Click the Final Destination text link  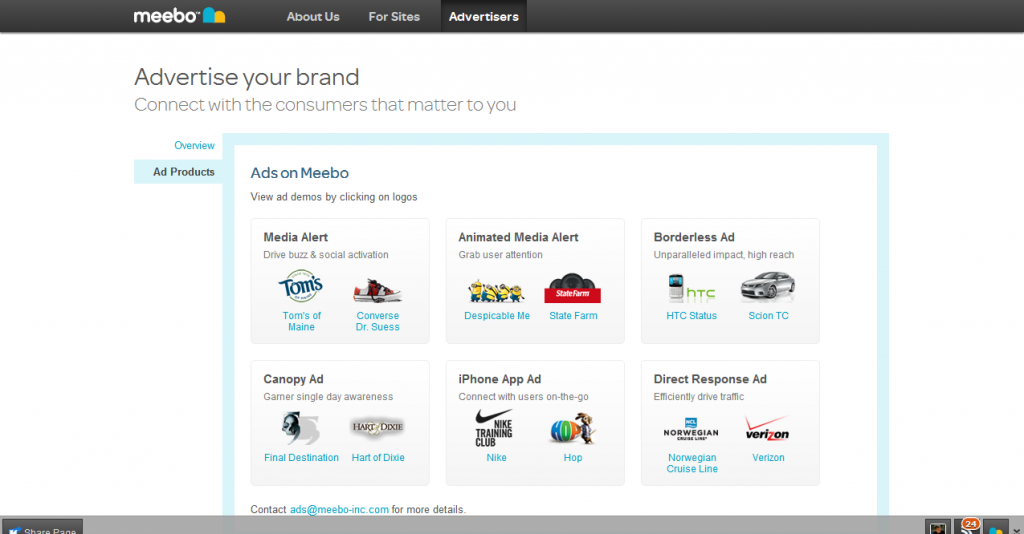301,458
